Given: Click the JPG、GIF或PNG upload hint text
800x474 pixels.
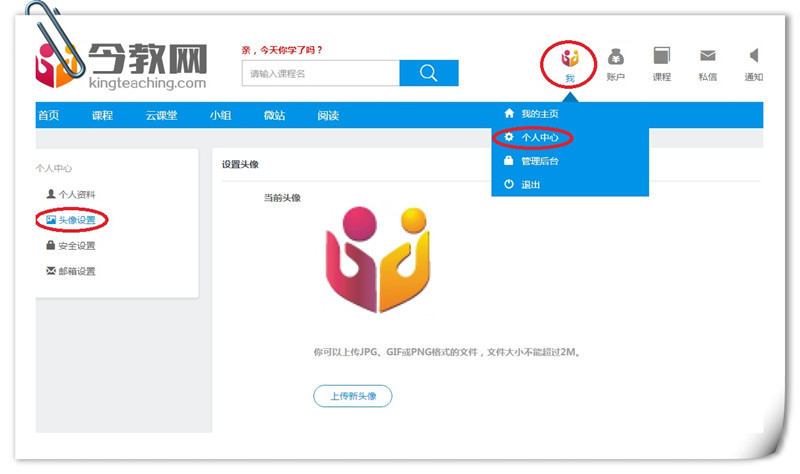Looking at the screenshot, I should 447,352.
